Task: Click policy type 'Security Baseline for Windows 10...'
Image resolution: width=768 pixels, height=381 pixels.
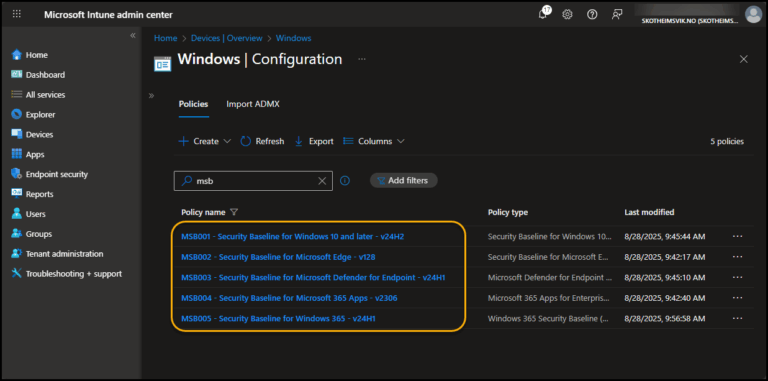Action: click(550, 237)
